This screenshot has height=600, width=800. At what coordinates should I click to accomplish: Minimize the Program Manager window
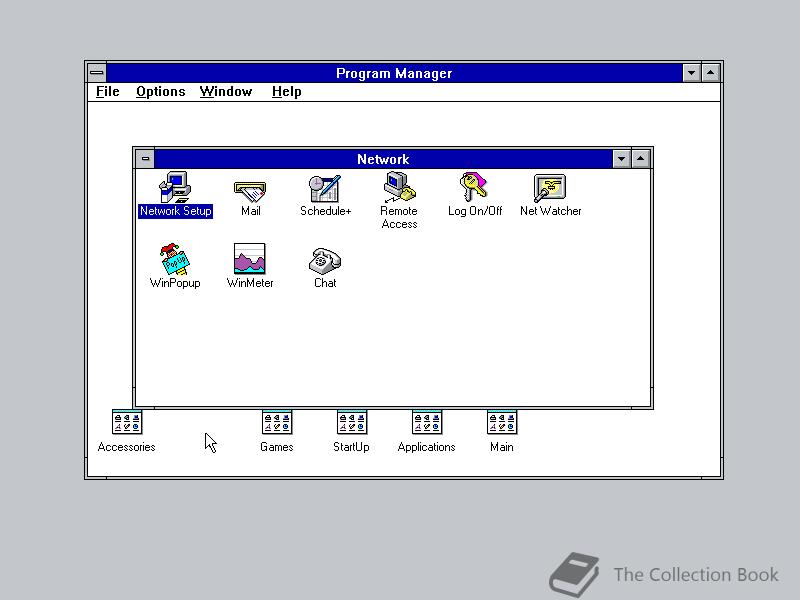click(x=691, y=73)
